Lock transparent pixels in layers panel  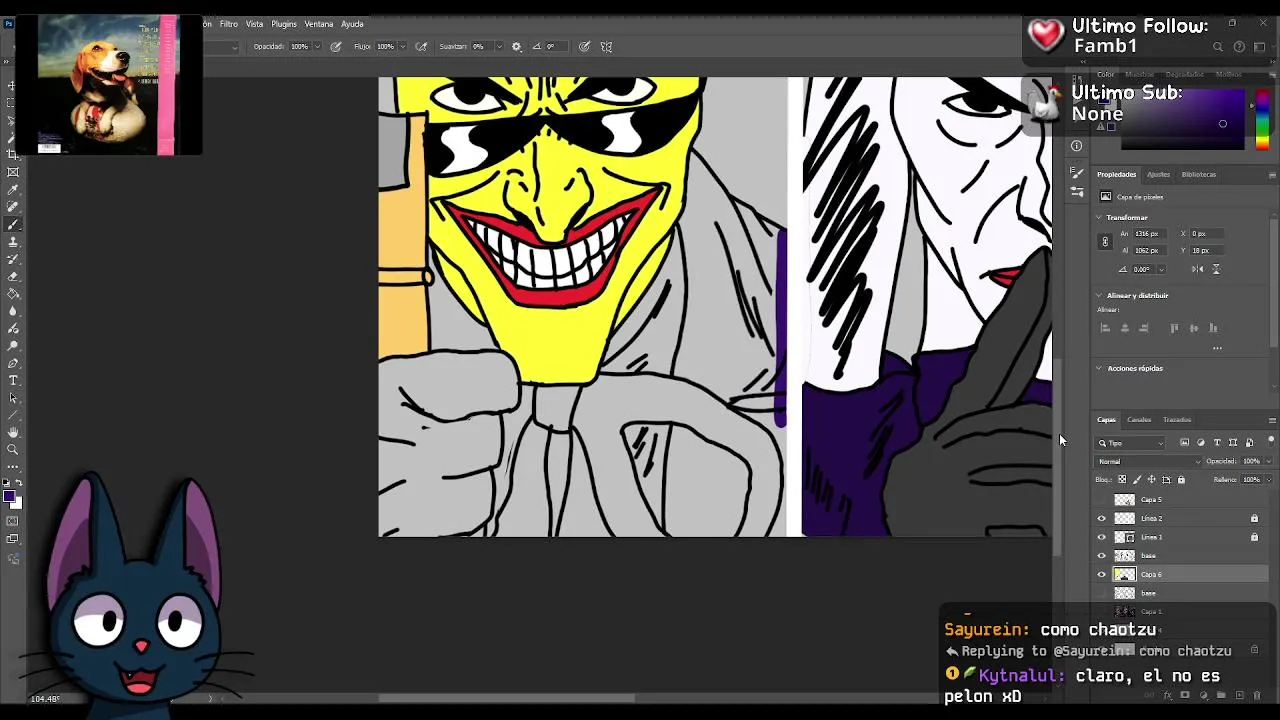tap(1122, 480)
